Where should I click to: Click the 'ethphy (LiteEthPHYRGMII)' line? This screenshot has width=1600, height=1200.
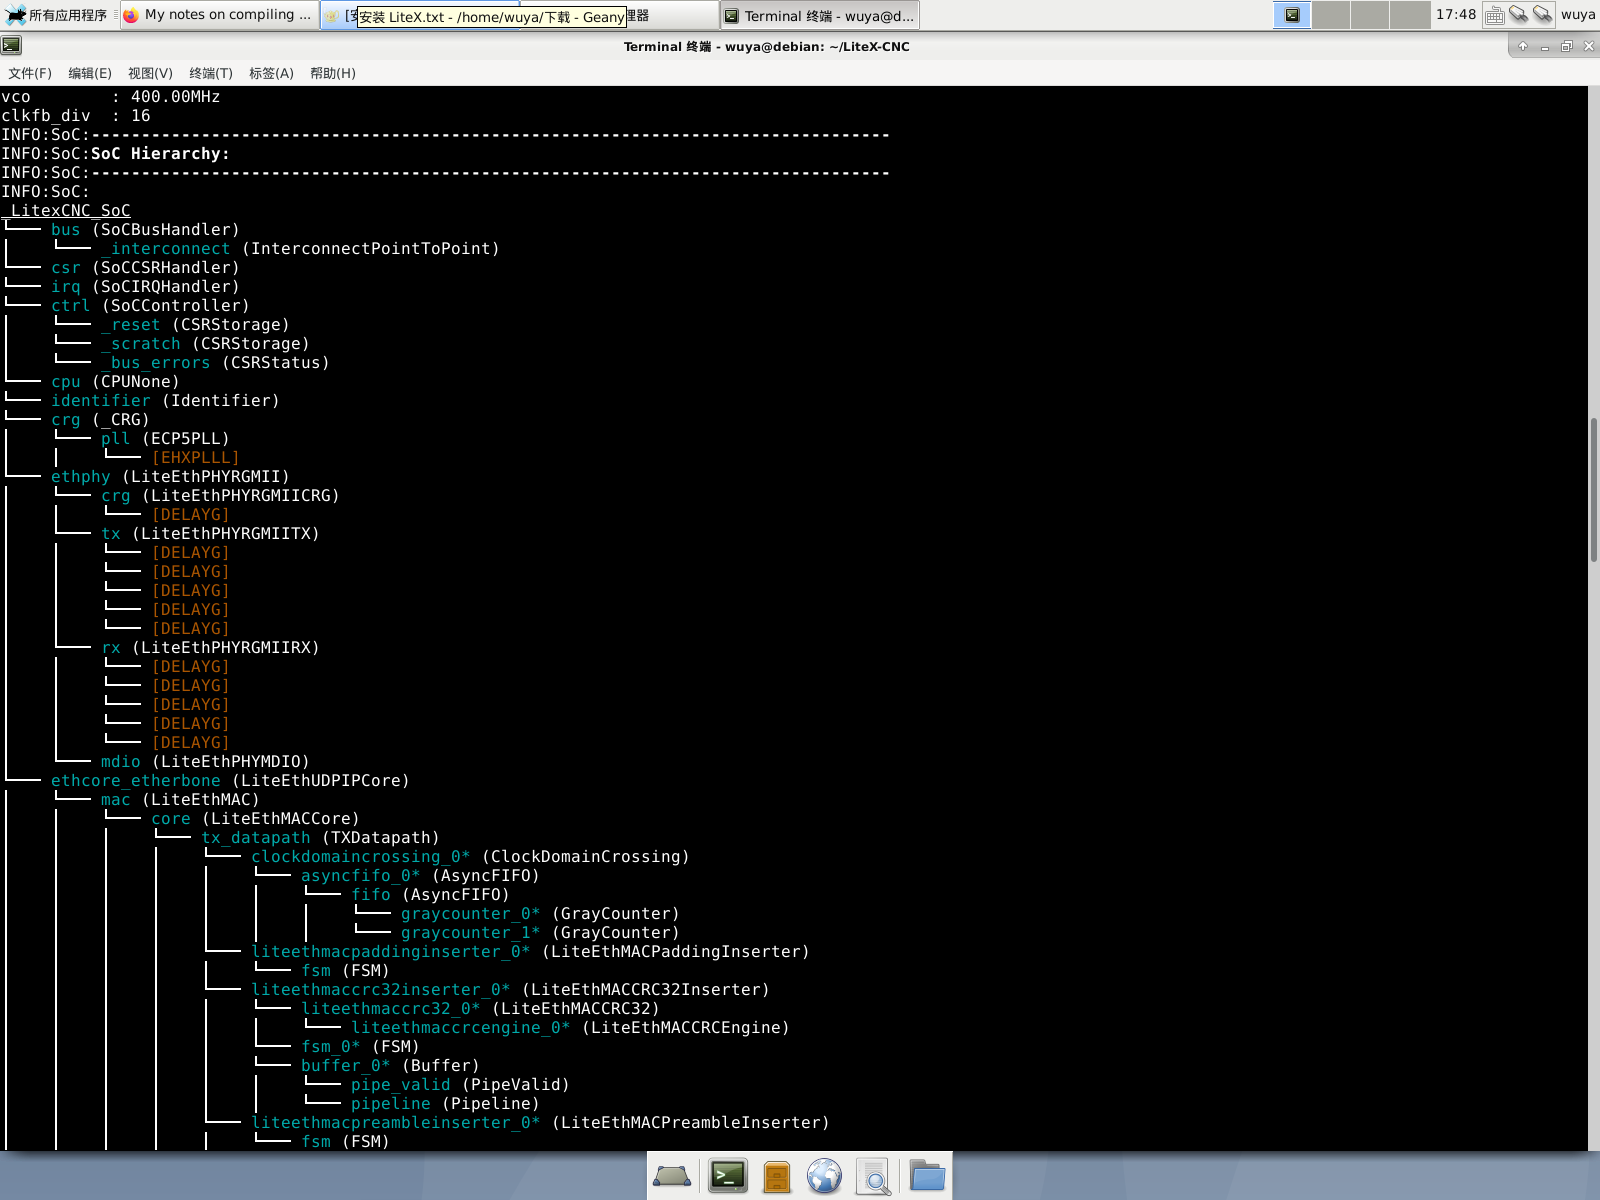point(170,477)
